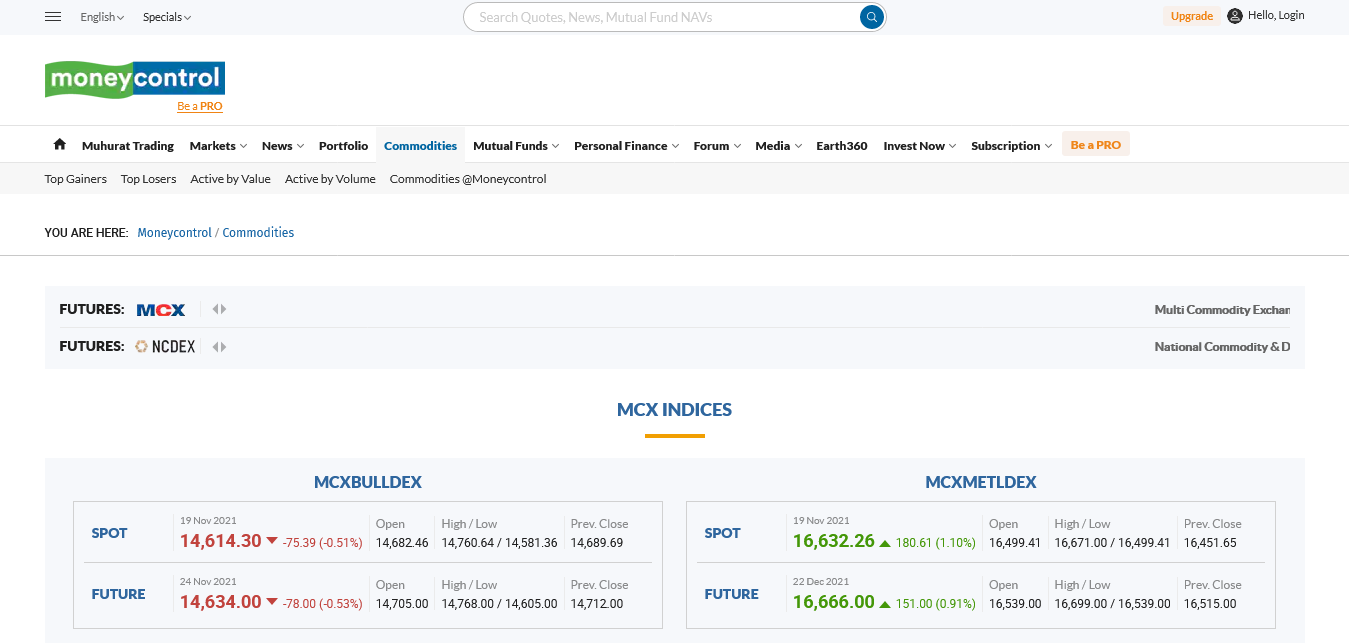The image size is (1366, 643).
Task: Click the NCDEX logo in futures row
Action: click(166, 347)
